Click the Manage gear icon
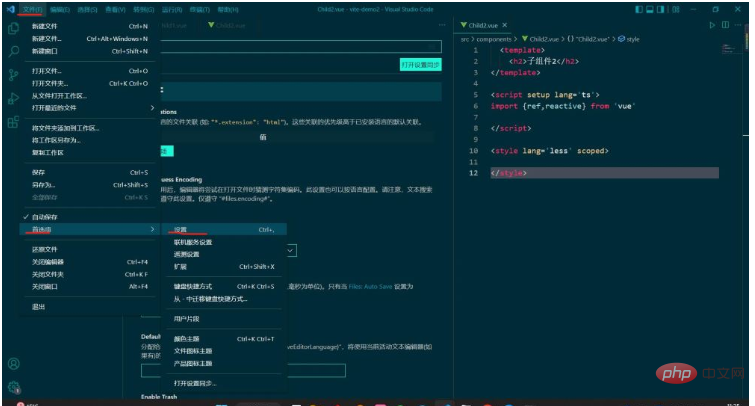755x406 pixels. (x=13, y=387)
